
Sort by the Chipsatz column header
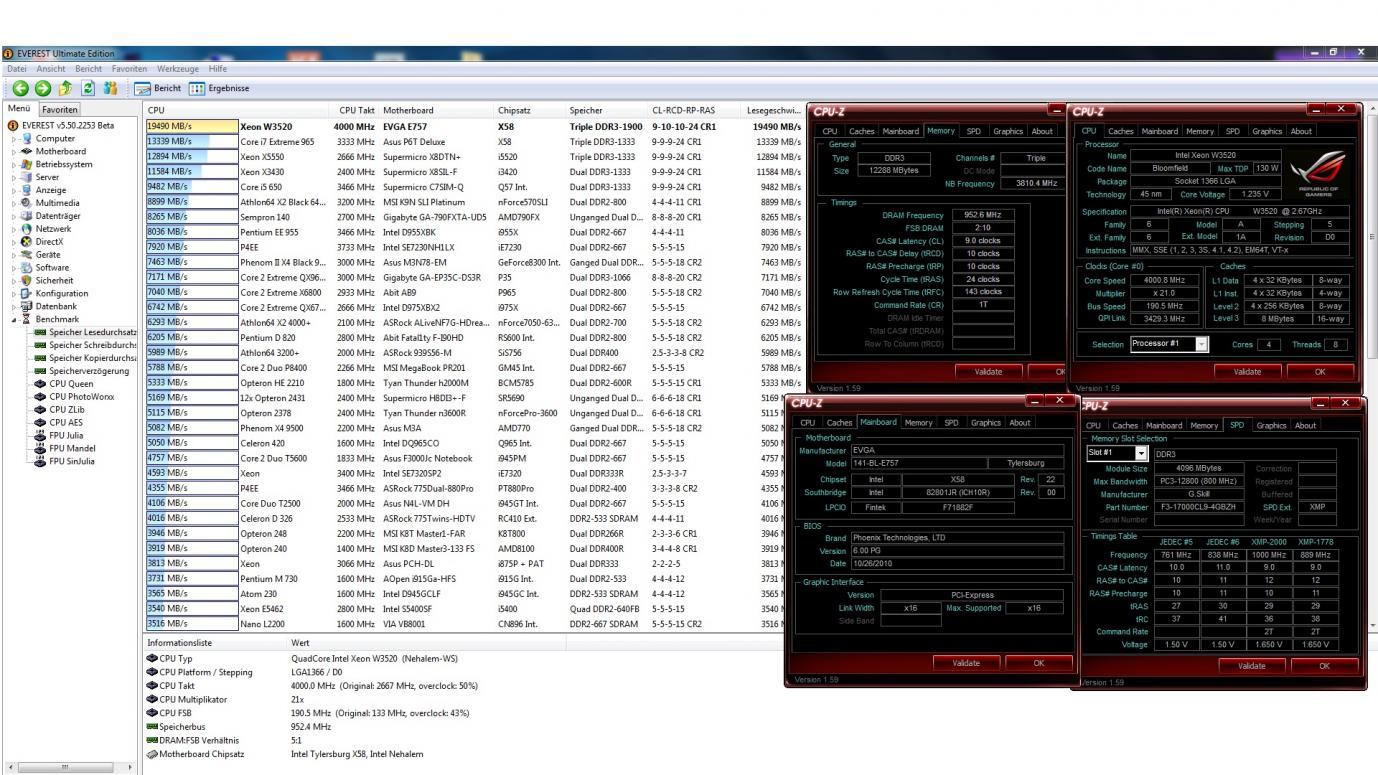[515, 109]
